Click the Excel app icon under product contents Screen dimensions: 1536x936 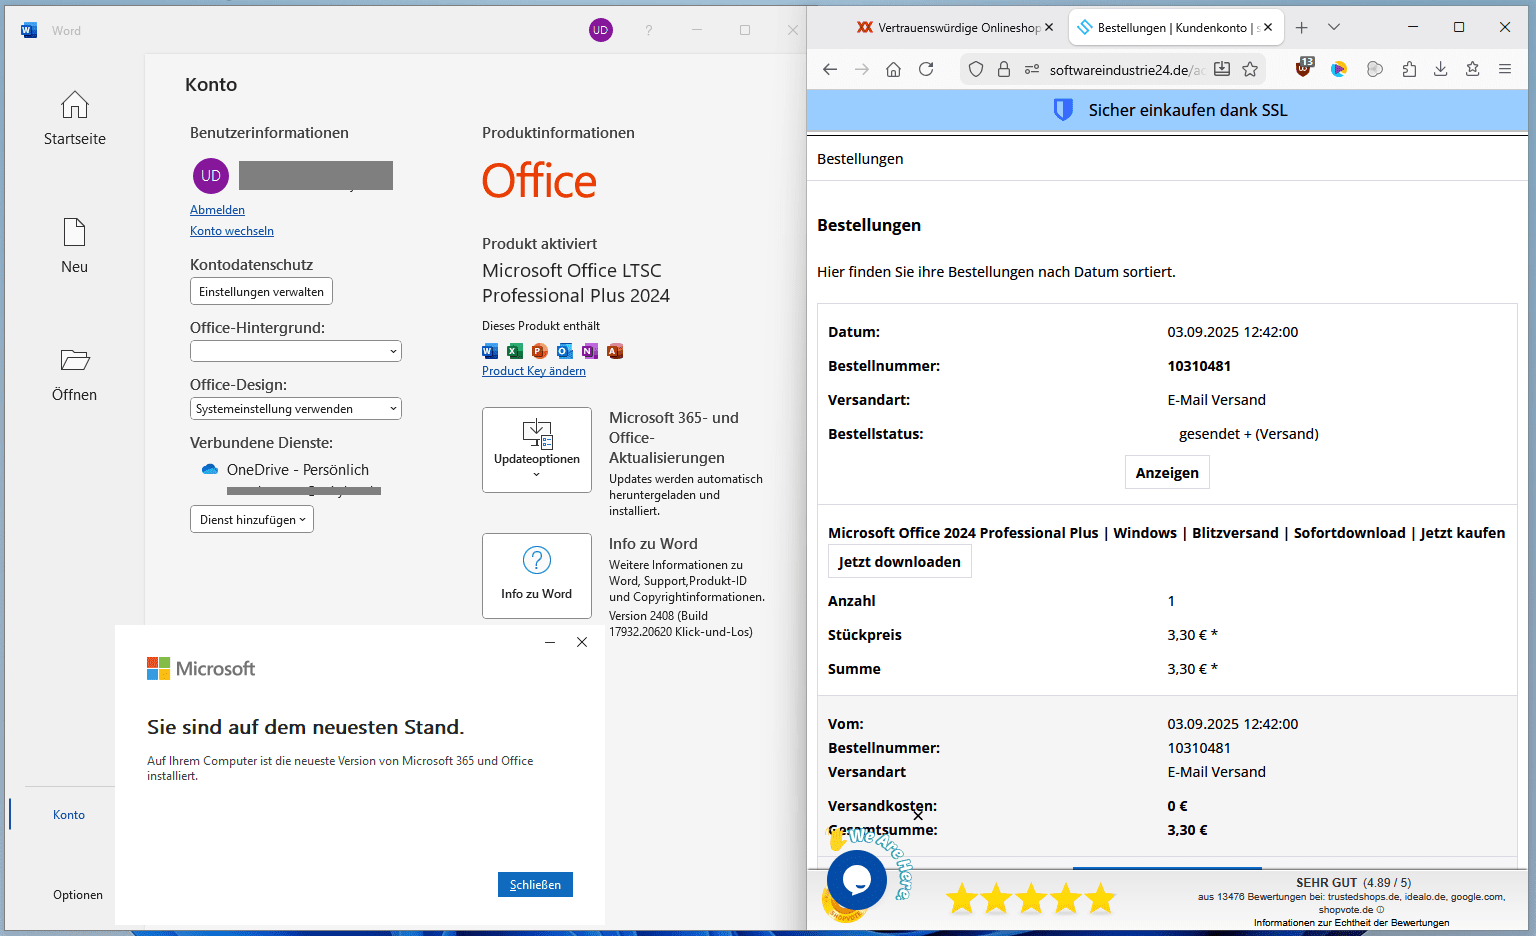[x=515, y=351]
